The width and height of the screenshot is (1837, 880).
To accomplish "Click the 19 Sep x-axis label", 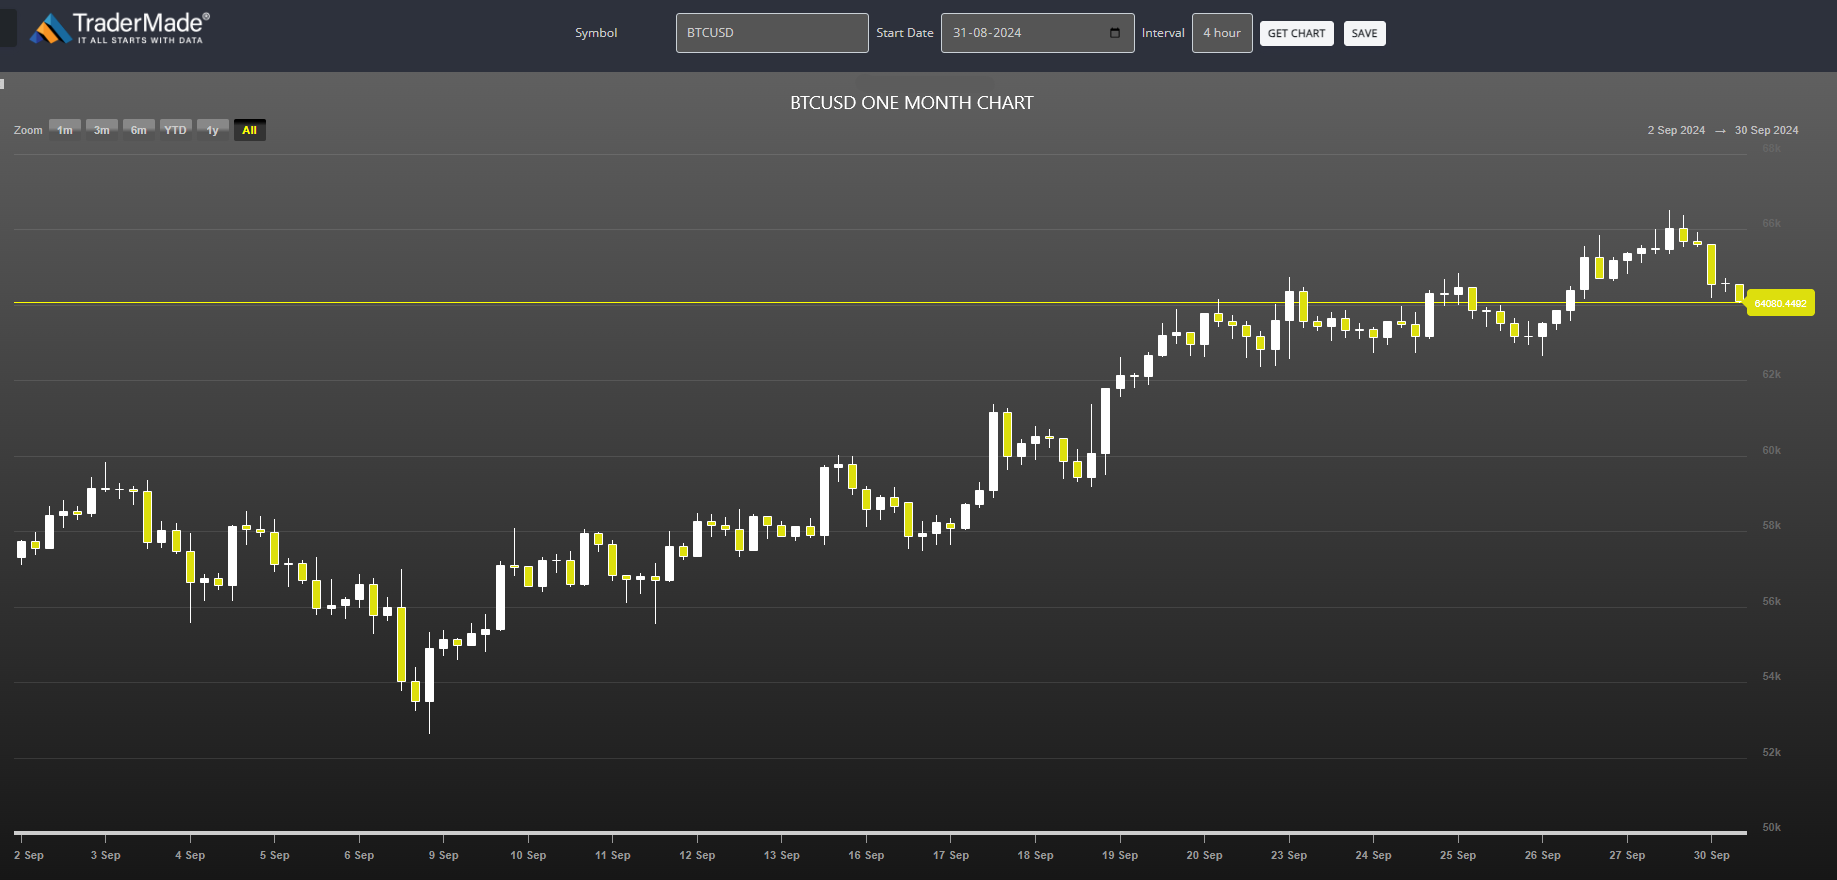I will [x=1120, y=855].
